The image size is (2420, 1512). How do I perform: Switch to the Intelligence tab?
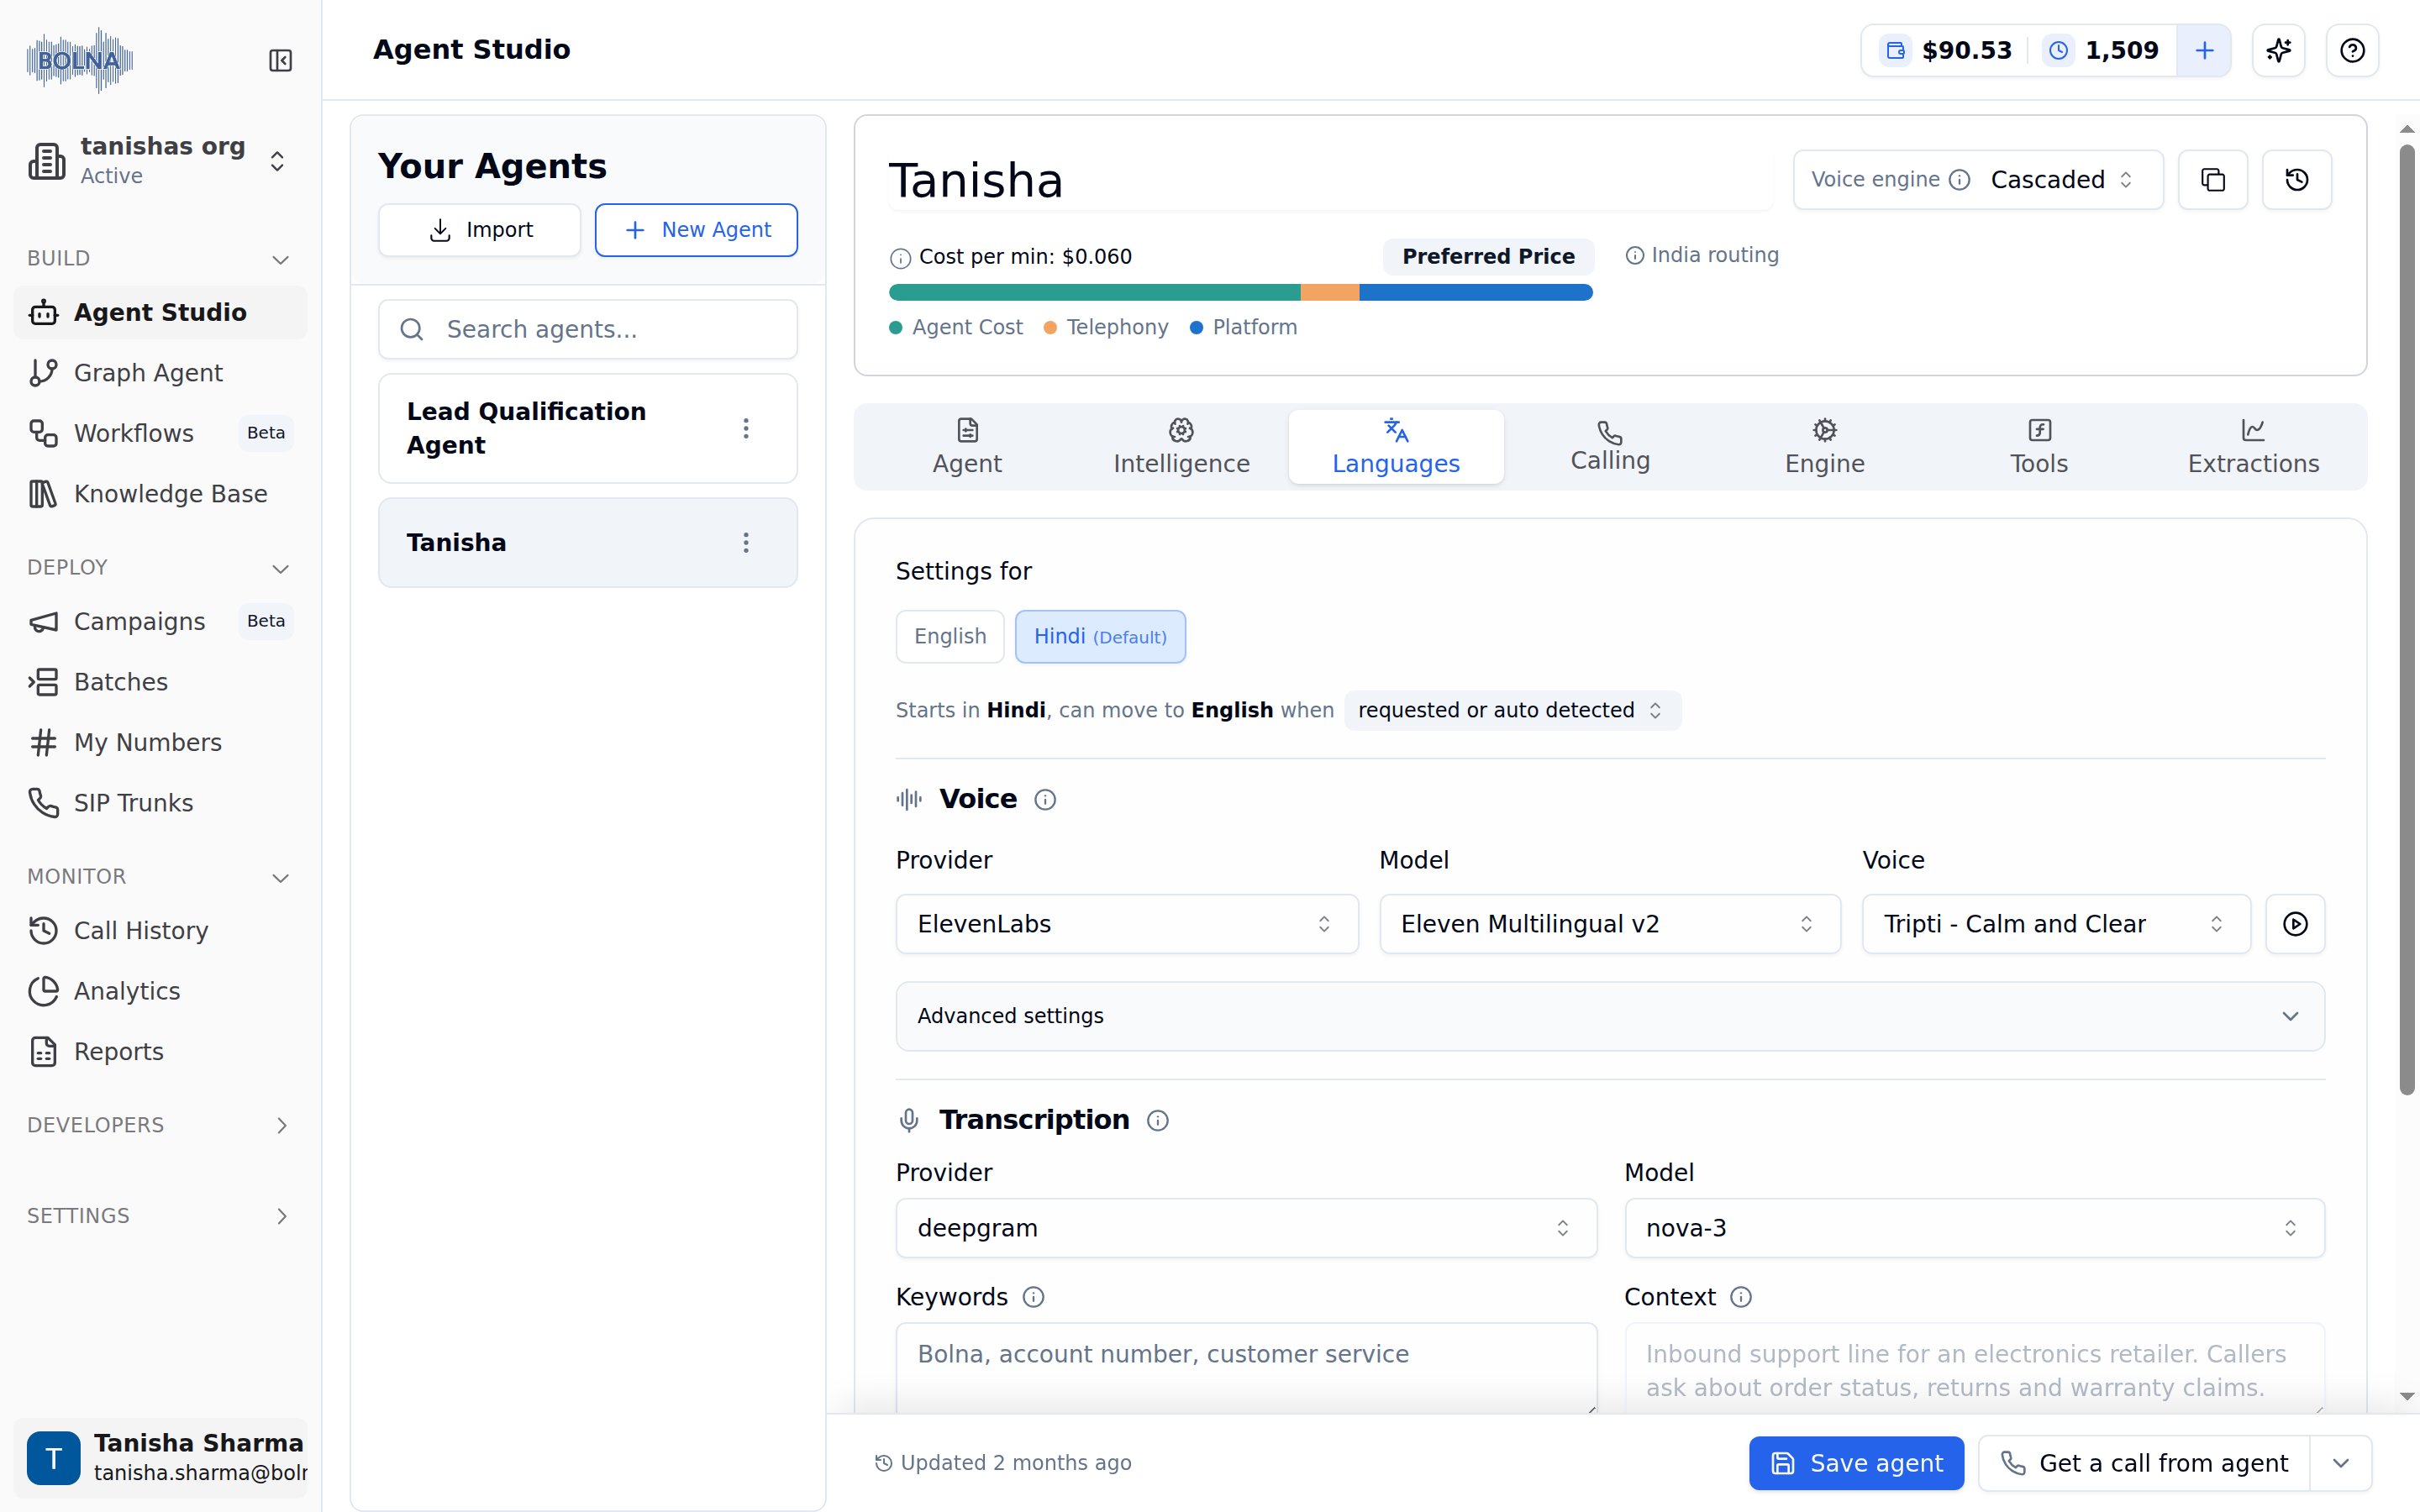(x=1181, y=447)
